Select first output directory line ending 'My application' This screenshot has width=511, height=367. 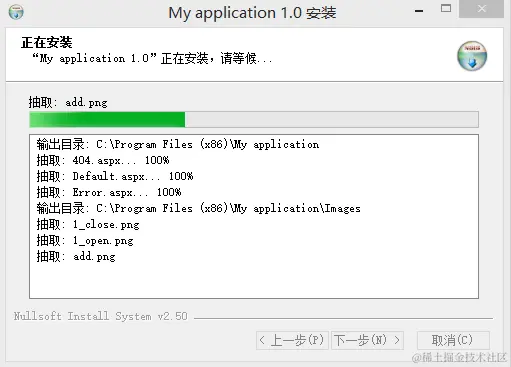pos(178,144)
